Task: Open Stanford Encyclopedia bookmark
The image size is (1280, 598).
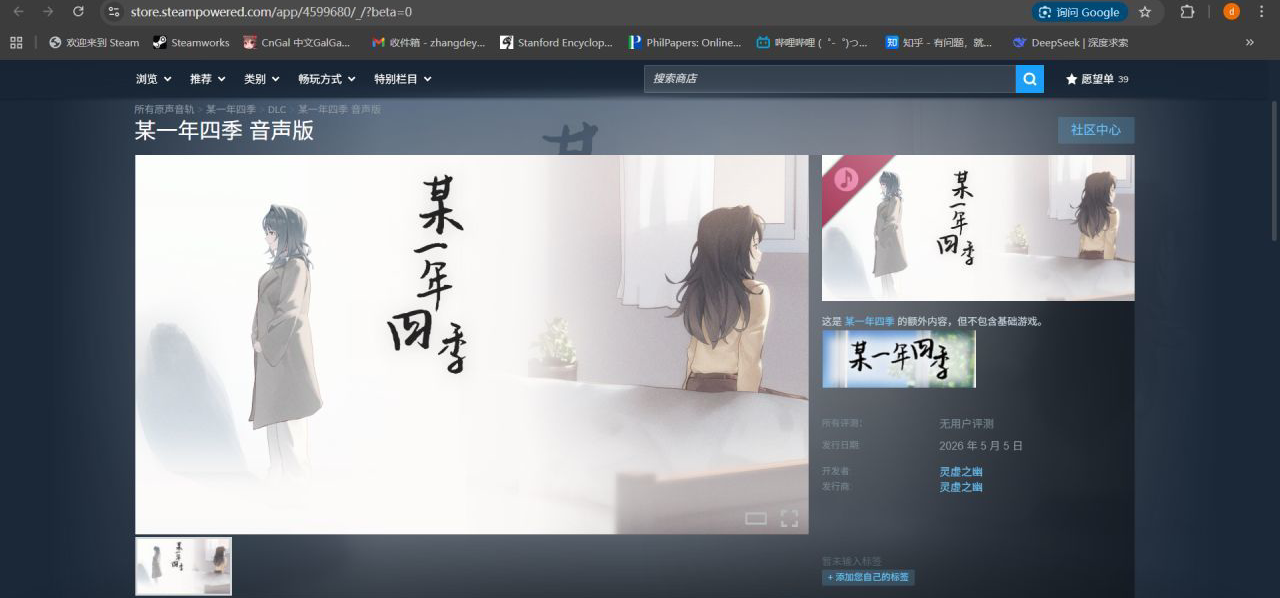Action: [557, 42]
